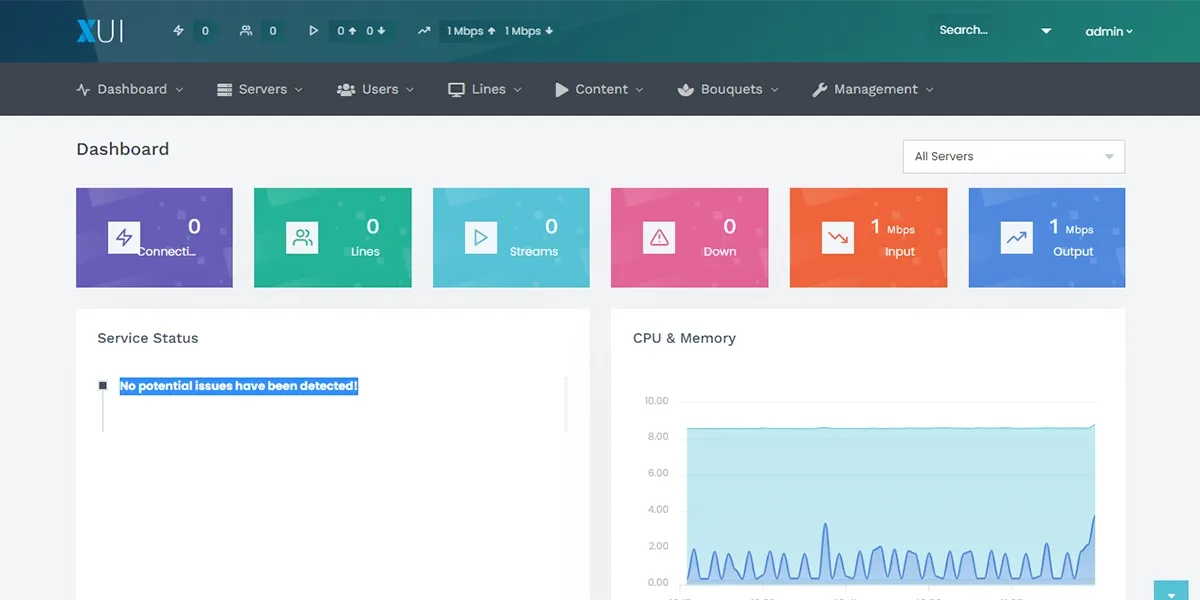
Task: Open the admin account dropdown
Action: click(1108, 31)
